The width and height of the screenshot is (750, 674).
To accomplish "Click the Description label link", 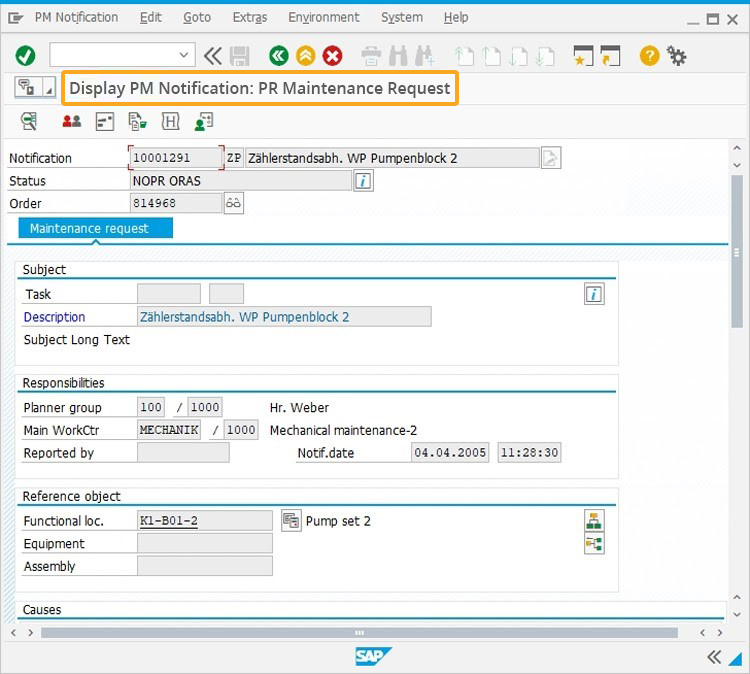I will (x=55, y=317).
